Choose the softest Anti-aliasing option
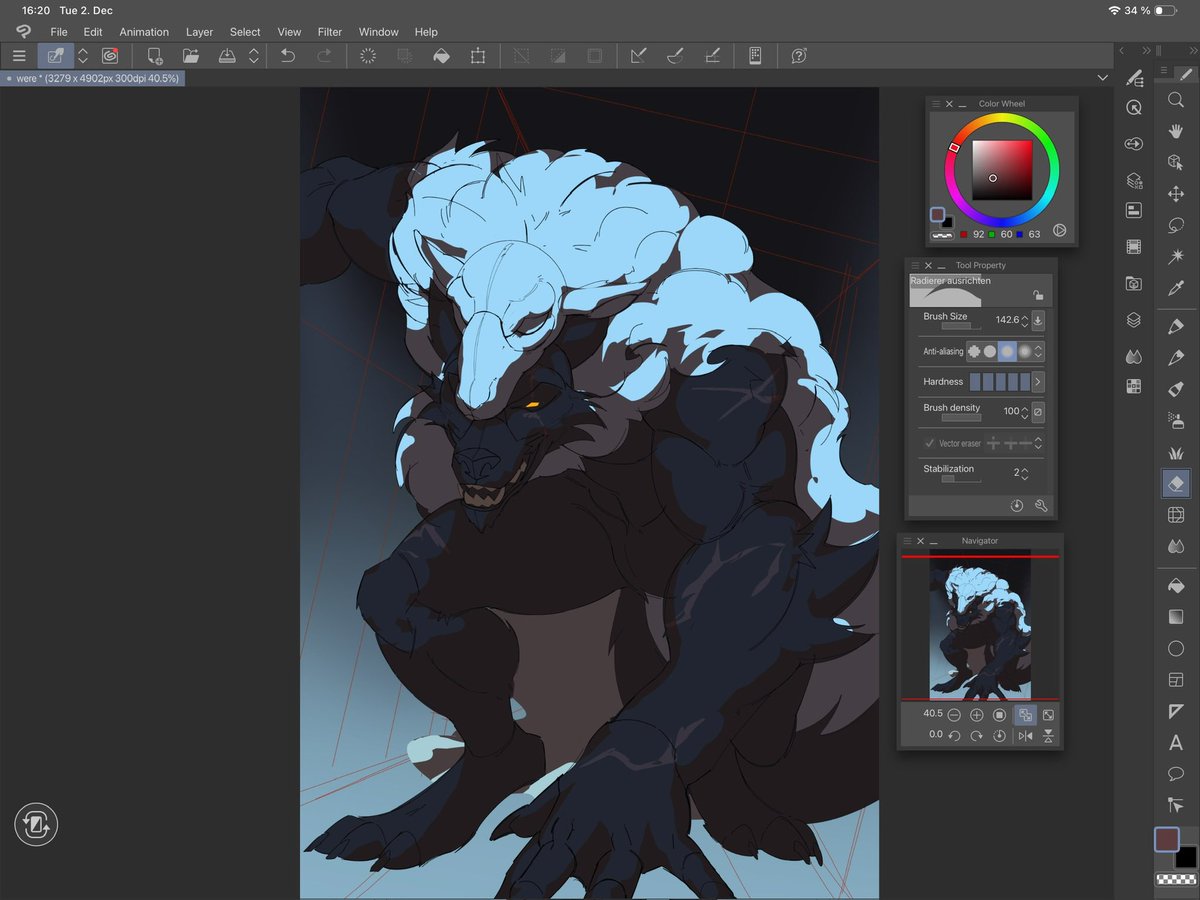 tap(1026, 351)
